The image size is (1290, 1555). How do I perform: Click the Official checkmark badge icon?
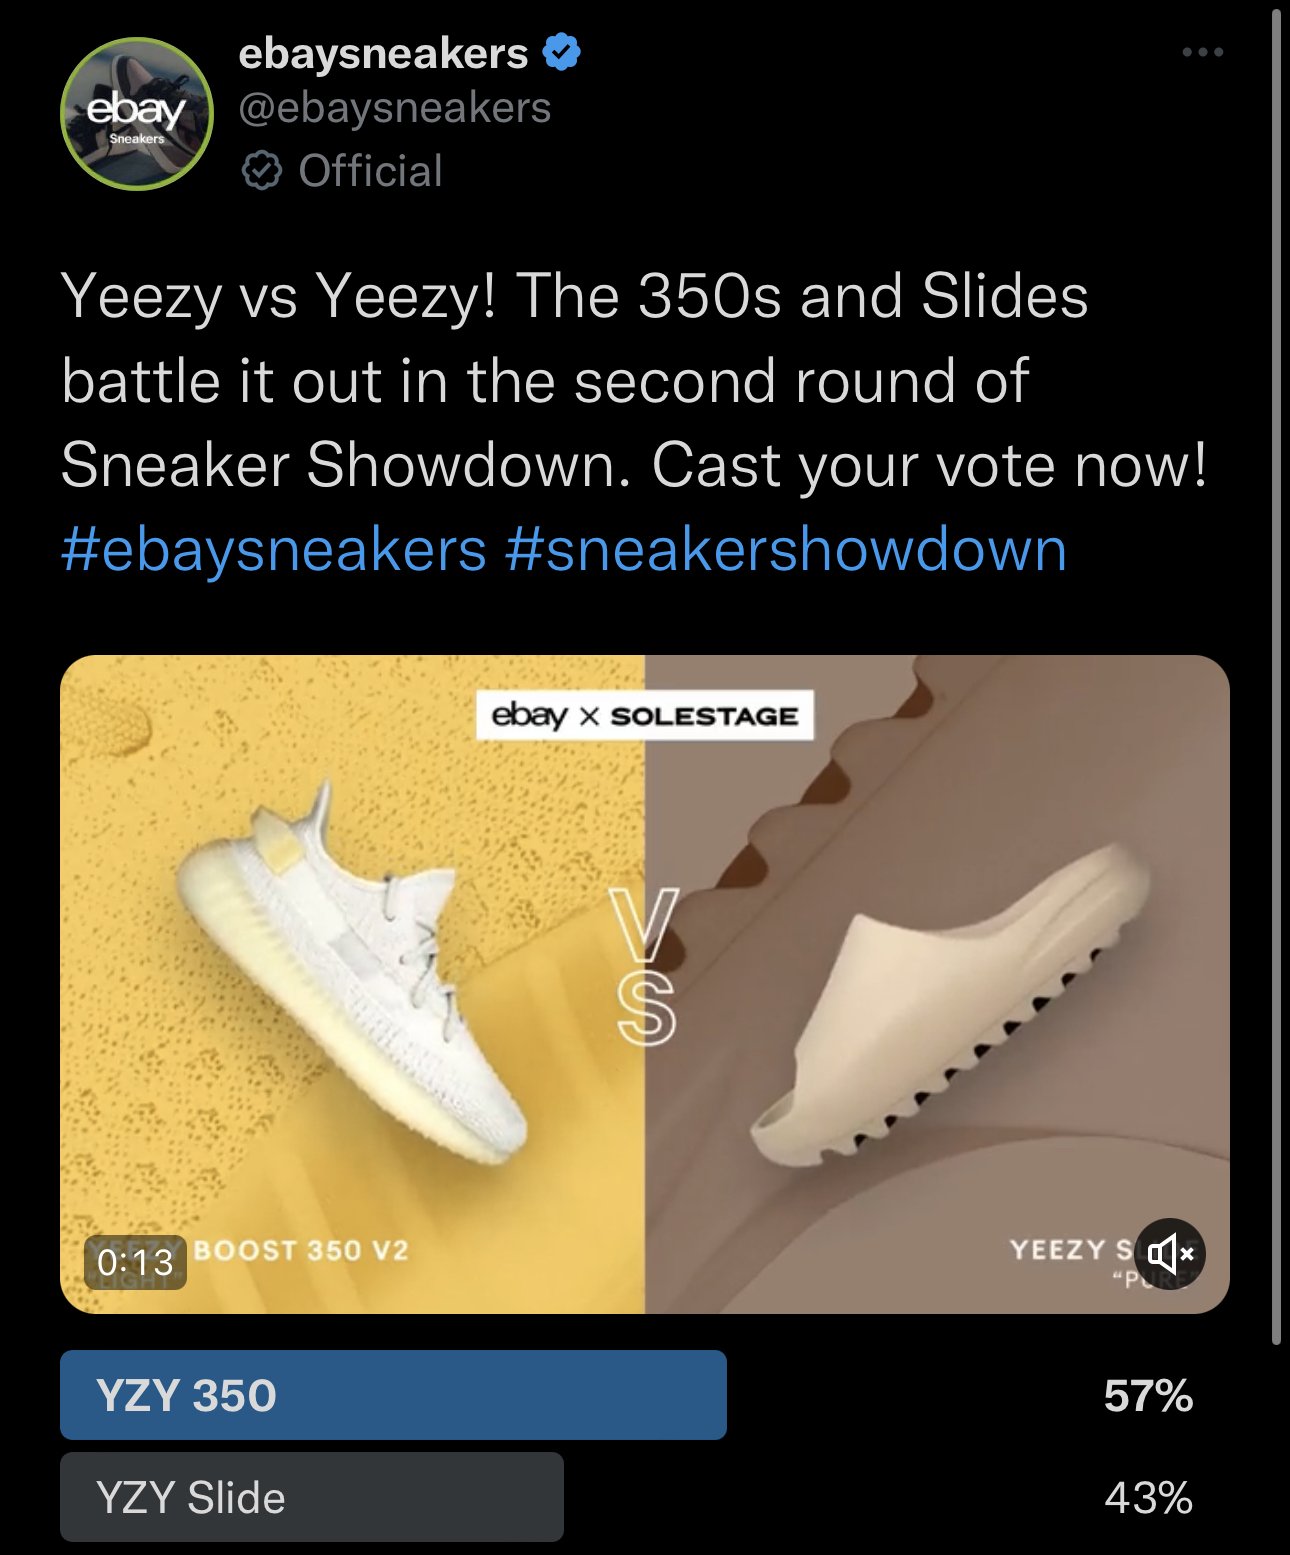pos(262,171)
